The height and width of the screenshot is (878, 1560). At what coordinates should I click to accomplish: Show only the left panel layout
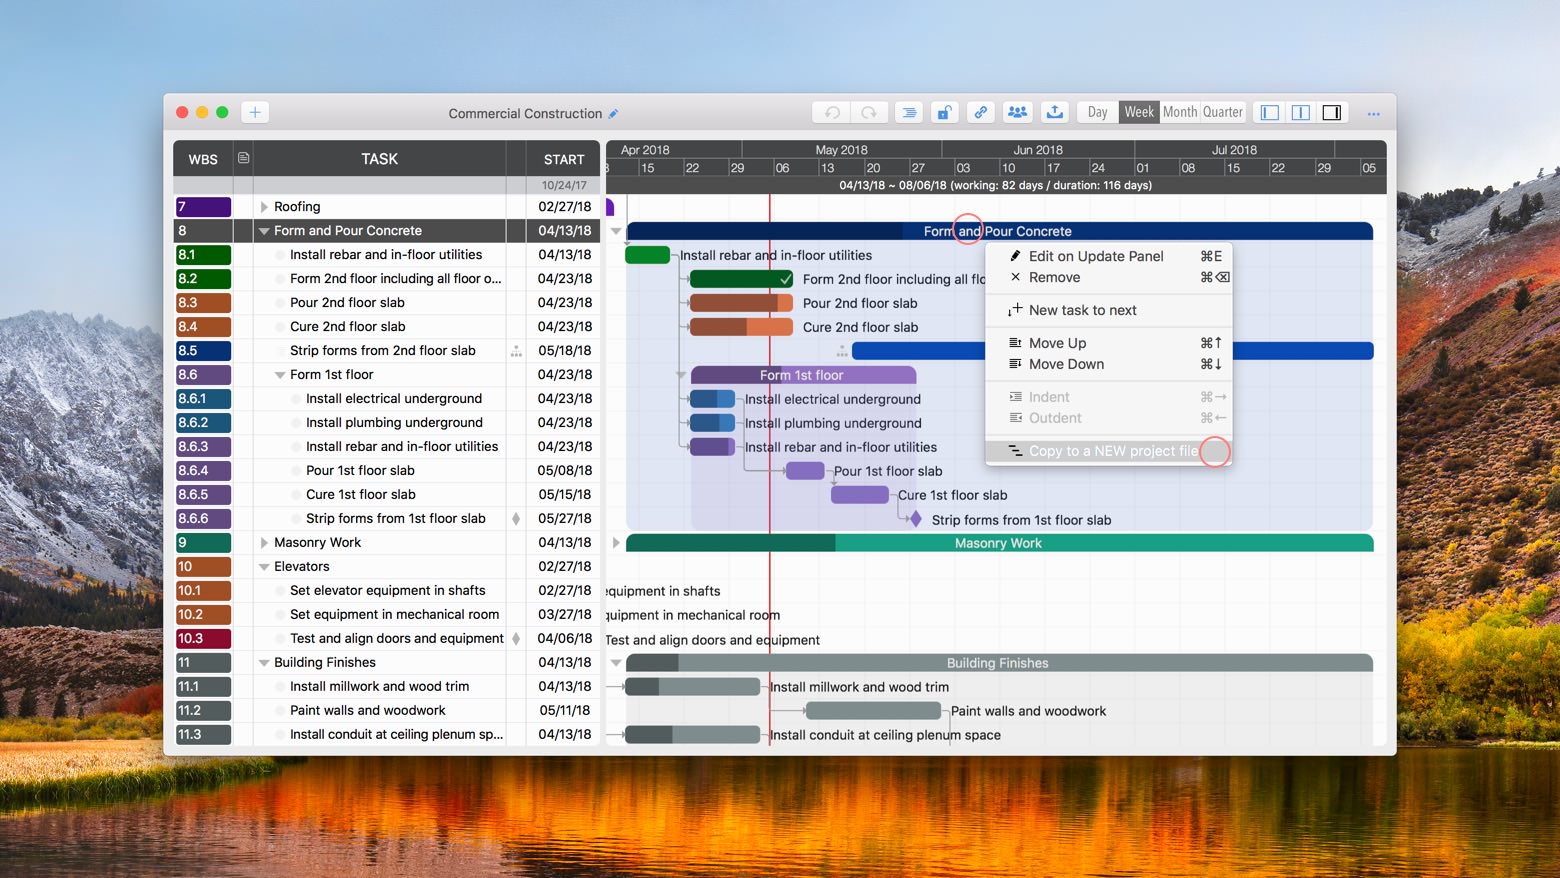pyautogui.click(x=1270, y=113)
